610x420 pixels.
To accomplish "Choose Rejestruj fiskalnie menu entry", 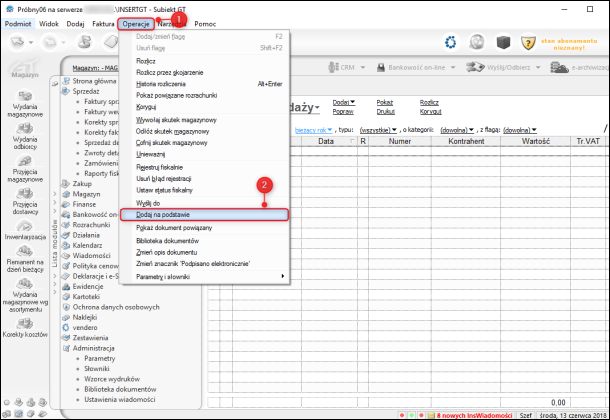I will (x=204, y=167).
